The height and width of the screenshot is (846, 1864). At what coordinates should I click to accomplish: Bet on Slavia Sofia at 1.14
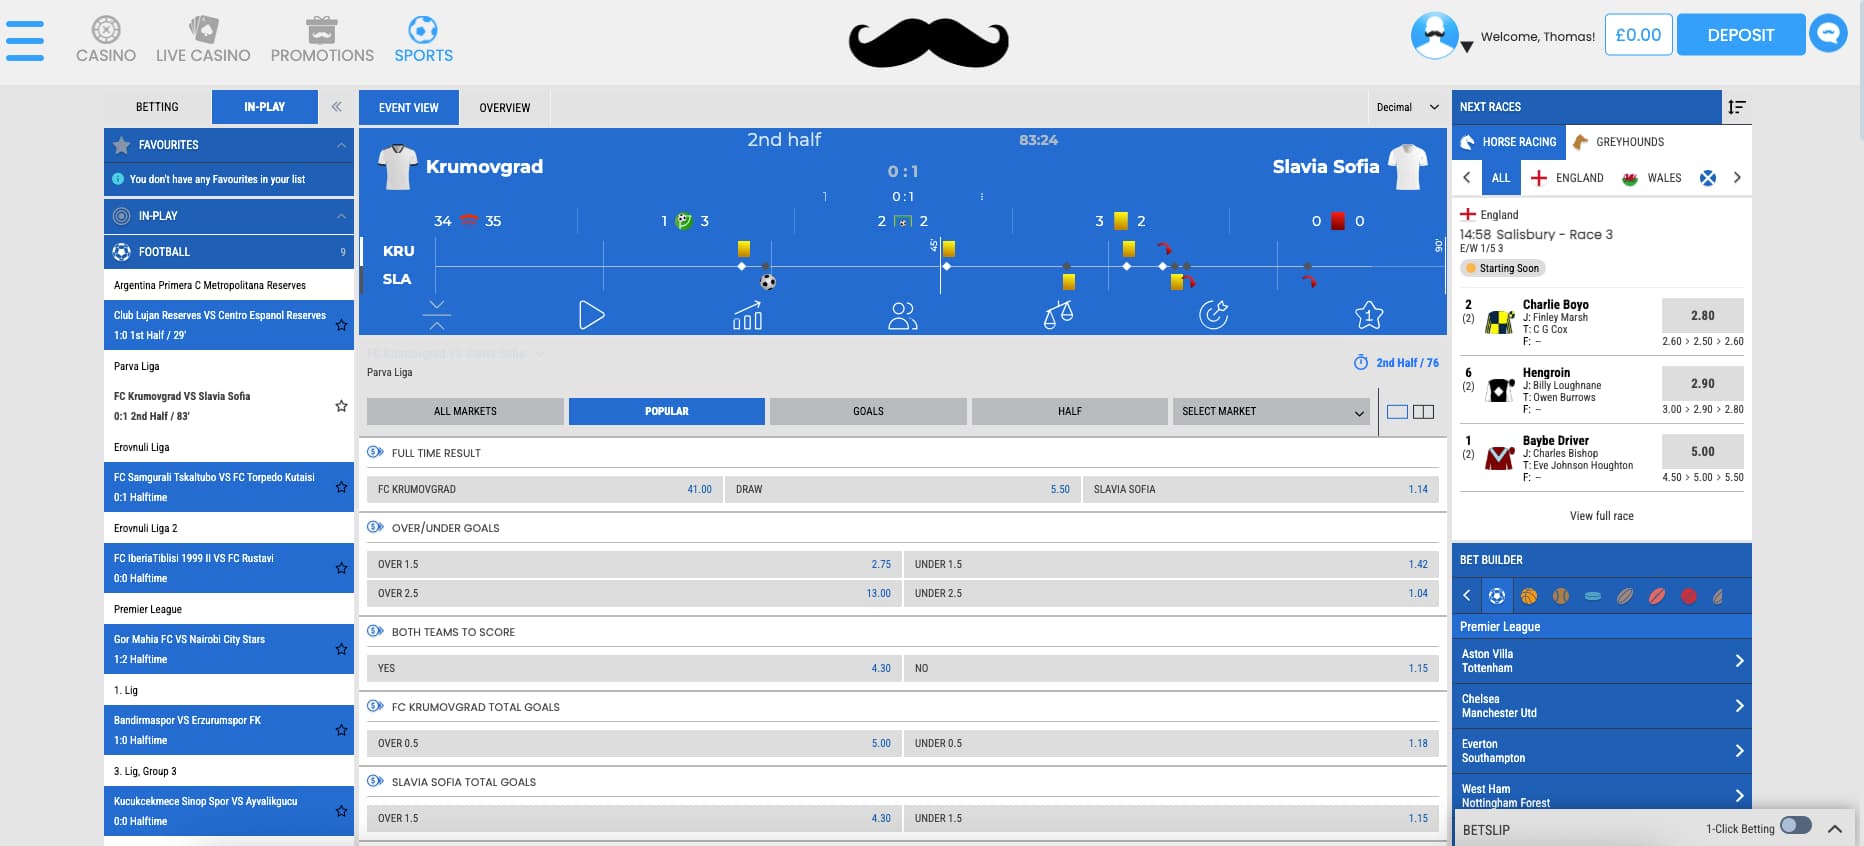pos(1261,489)
